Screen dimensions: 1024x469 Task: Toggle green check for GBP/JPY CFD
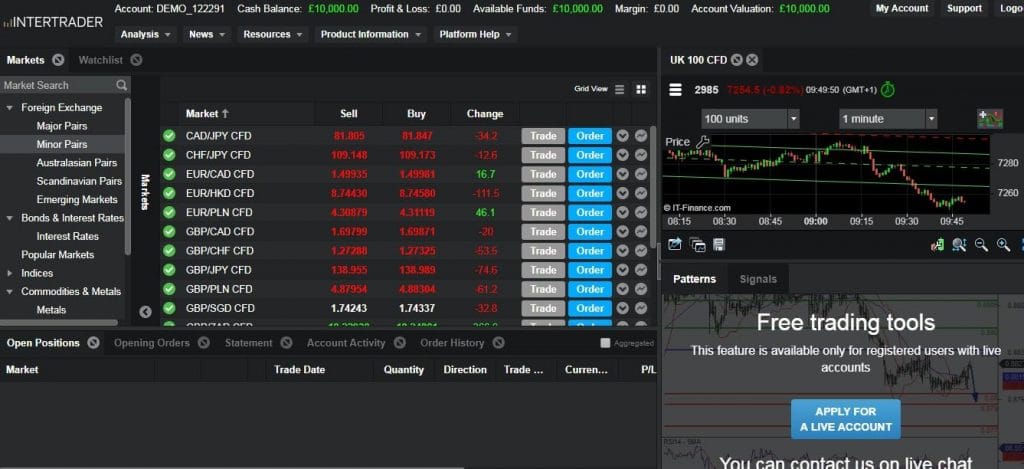tap(169, 270)
